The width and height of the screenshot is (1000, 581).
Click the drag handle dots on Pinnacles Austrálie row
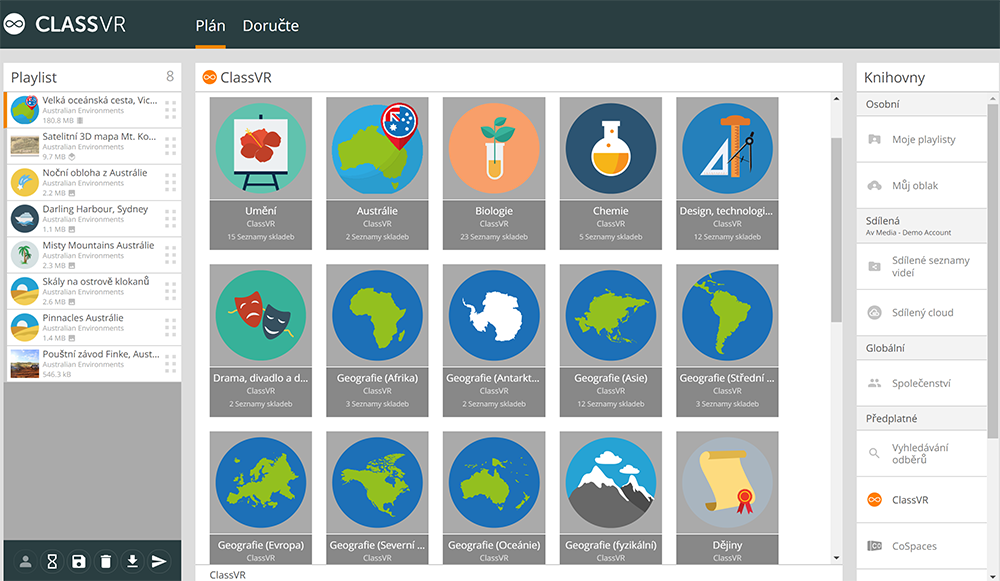coord(170,328)
